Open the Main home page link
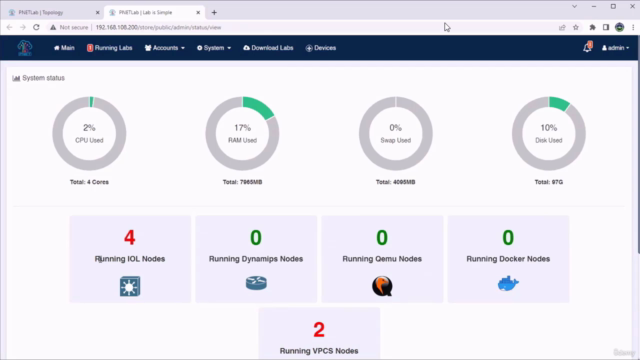This screenshot has height=360, width=640. coord(64,48)
